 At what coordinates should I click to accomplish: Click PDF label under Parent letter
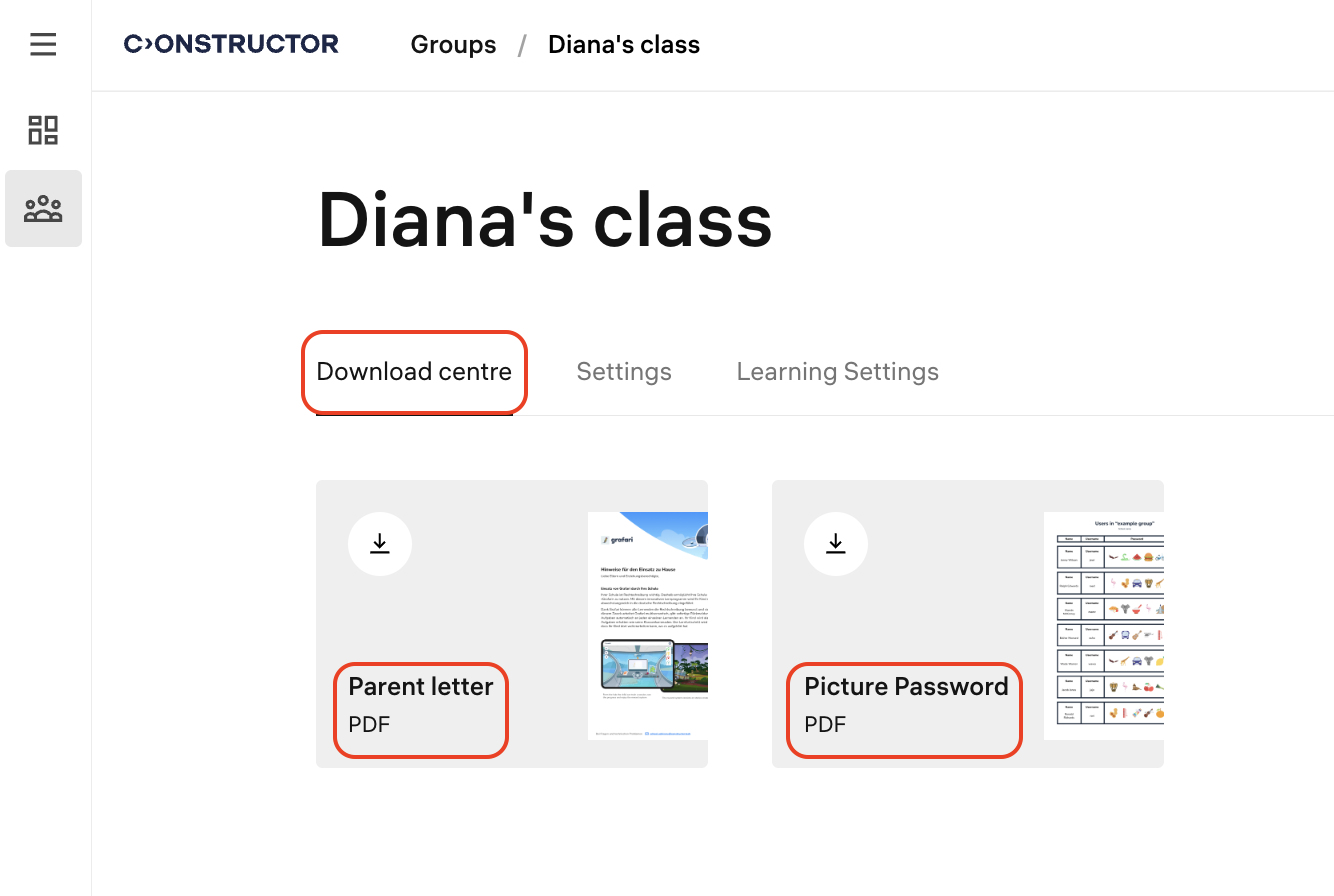(x=369, y=725)
